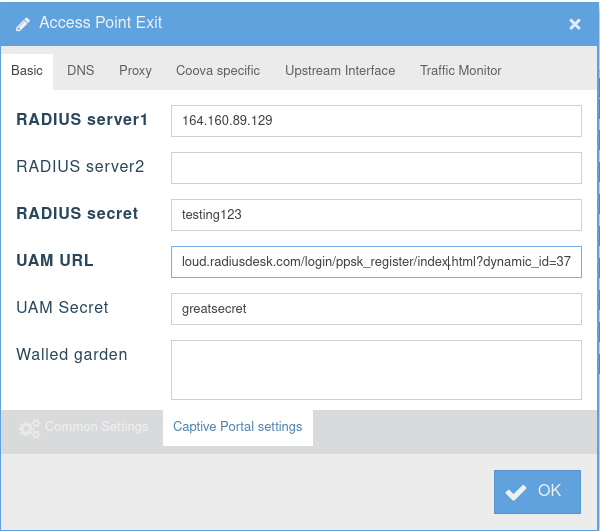This screenshot has width=600, height=531.
Task: Open the Upstream Interface tab
Action: click(x=340, y=71)
